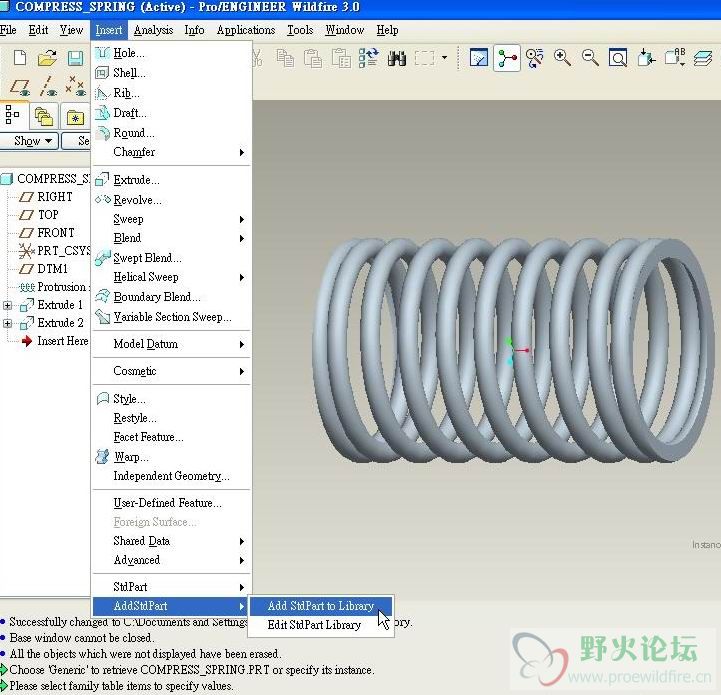Choose Style from Insert menu
Screen dimensions: 721x695
click(172, 398)
